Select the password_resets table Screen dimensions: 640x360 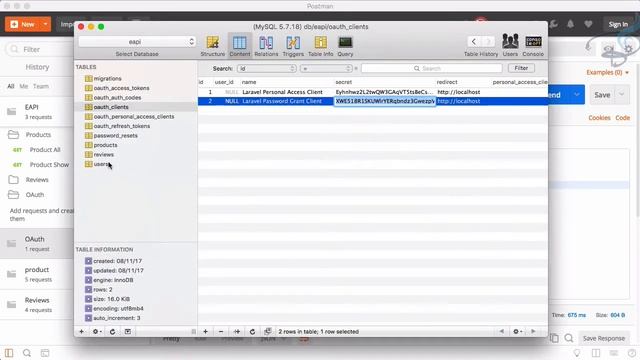[x=116, y=136]
